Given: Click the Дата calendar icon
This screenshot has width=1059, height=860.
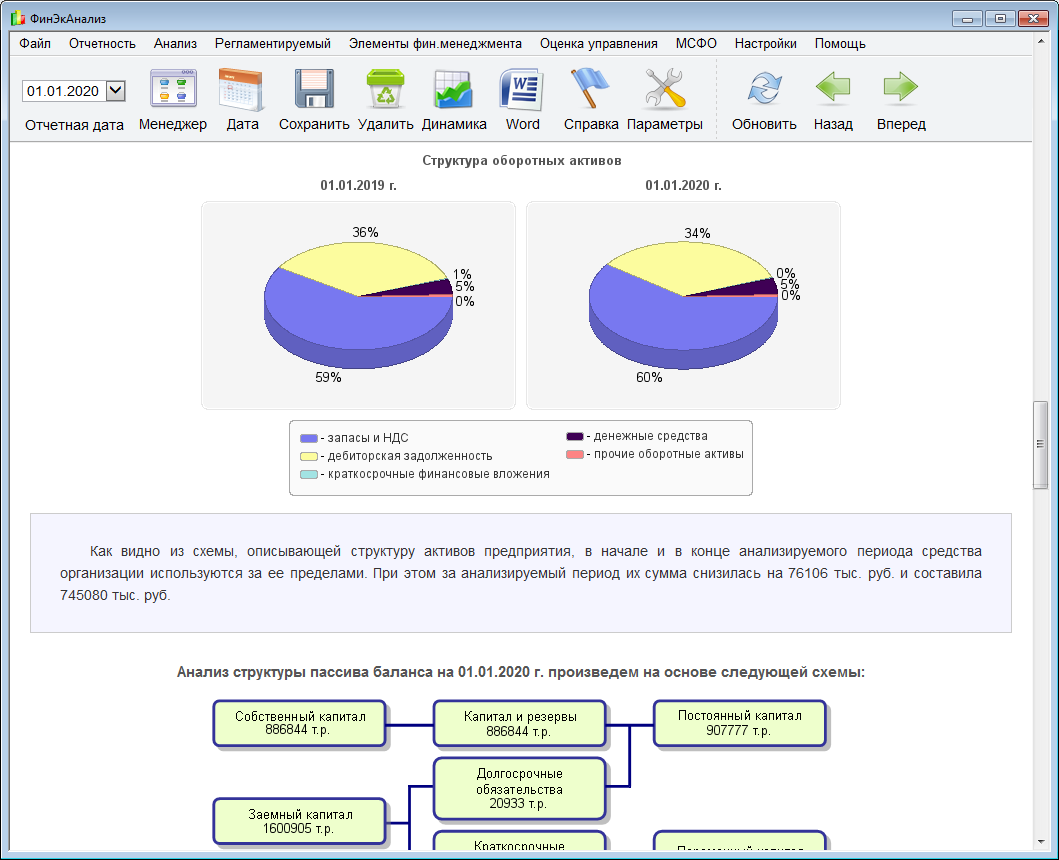Looking at the screenshot, I should (x=241, y=88).
